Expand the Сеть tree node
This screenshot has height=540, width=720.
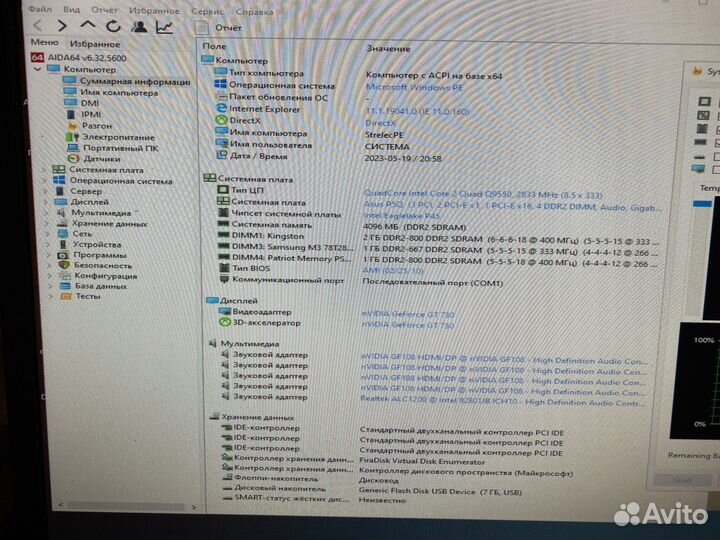pos(48,234)
